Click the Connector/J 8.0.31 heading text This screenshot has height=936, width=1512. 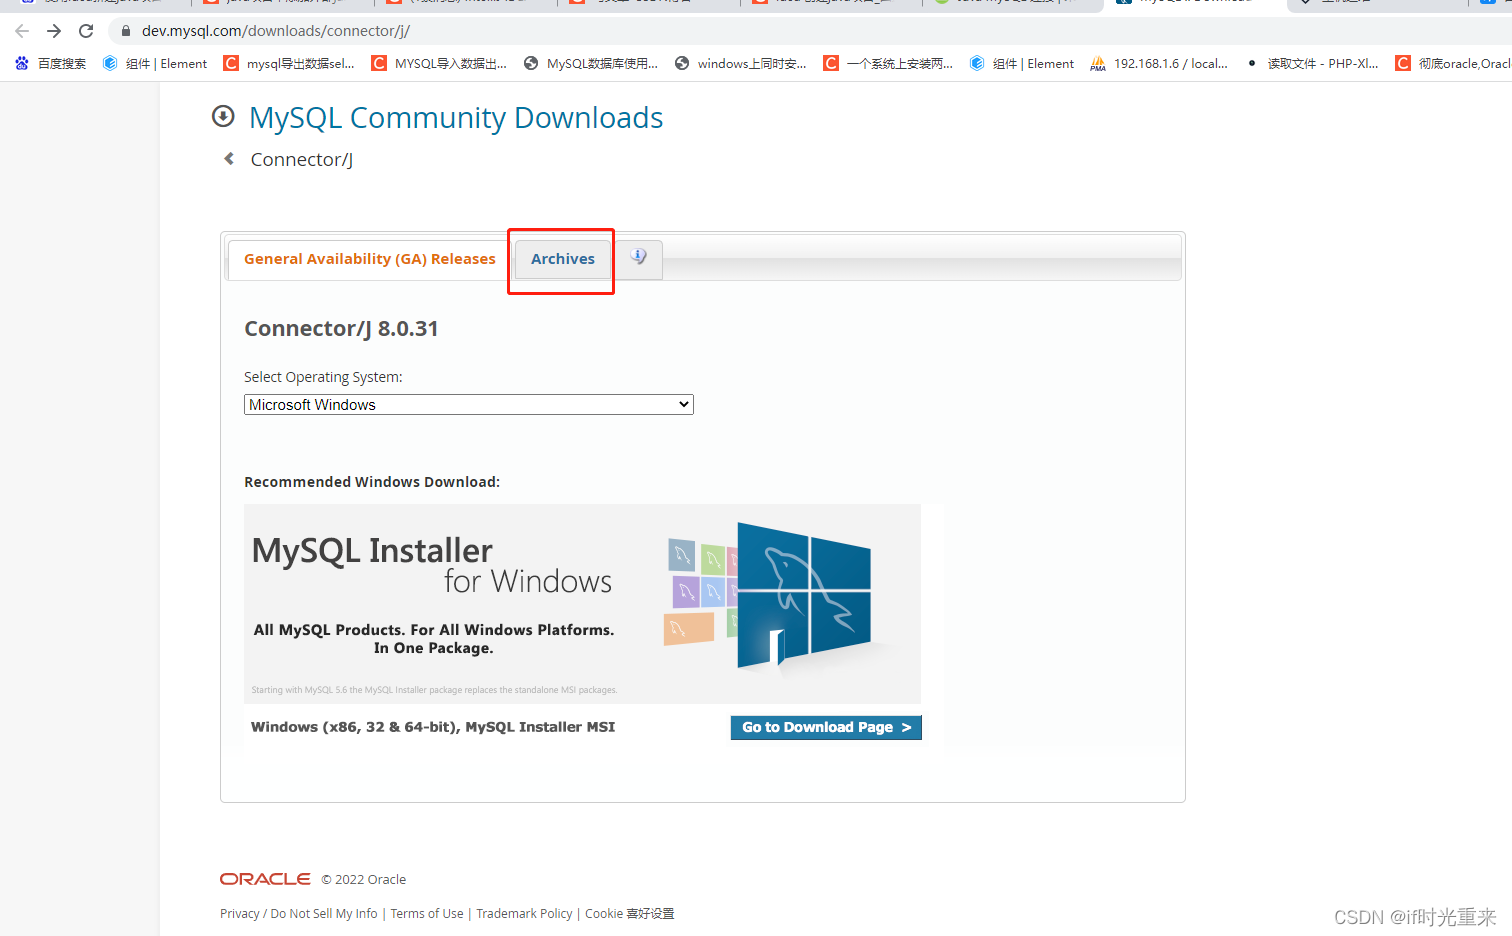click(341, 329)
